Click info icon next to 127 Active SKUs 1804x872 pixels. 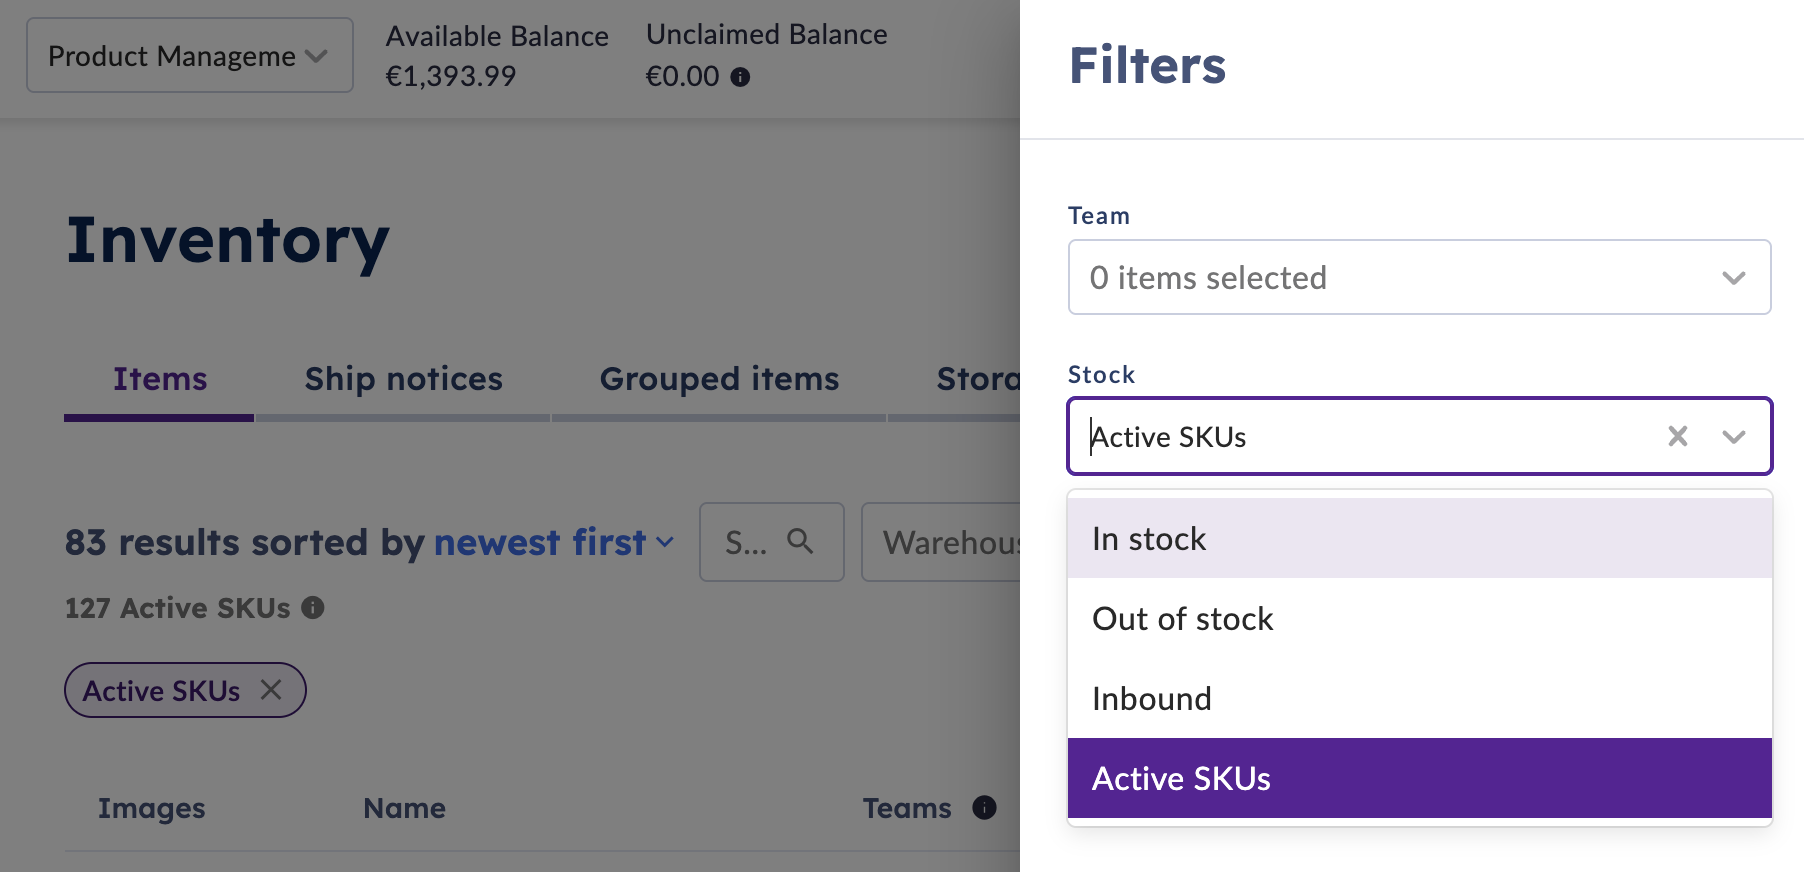click(313, 608)
